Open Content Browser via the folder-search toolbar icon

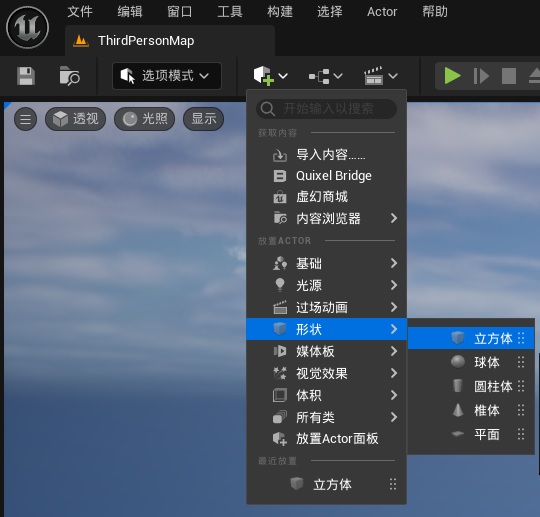69,76
